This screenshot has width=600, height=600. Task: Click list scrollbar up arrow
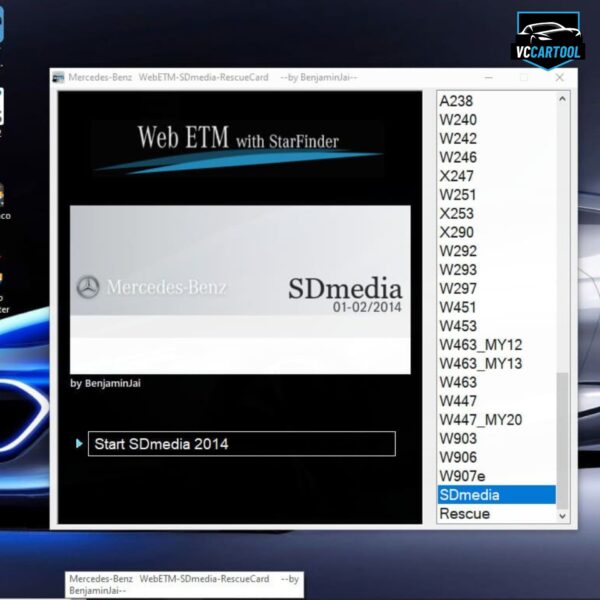click(x=562, y=99)
